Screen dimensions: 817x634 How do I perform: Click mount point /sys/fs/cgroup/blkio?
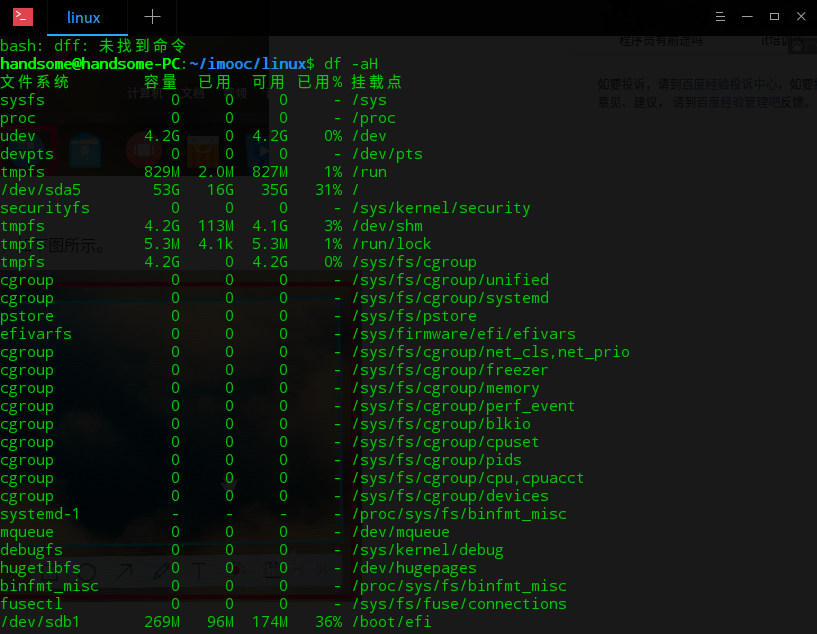coord(441,424)
